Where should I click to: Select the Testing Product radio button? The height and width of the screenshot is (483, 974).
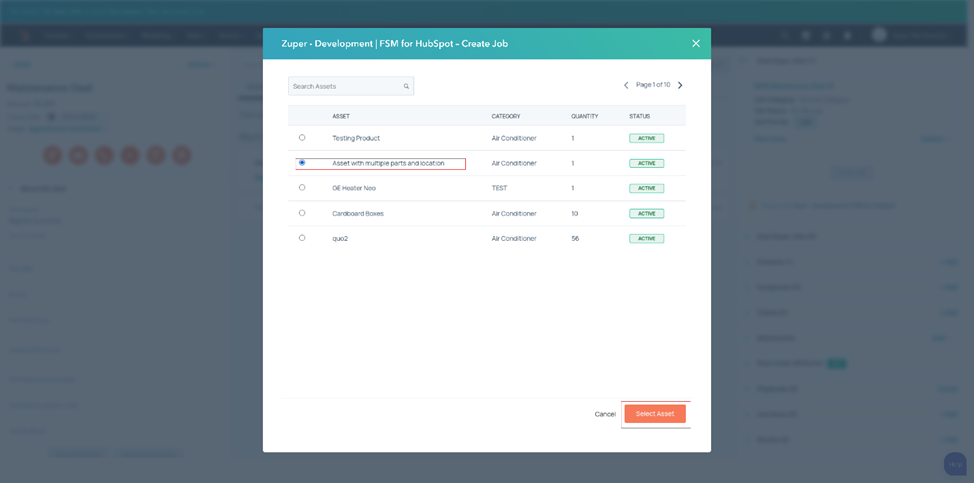click(302, 137)
